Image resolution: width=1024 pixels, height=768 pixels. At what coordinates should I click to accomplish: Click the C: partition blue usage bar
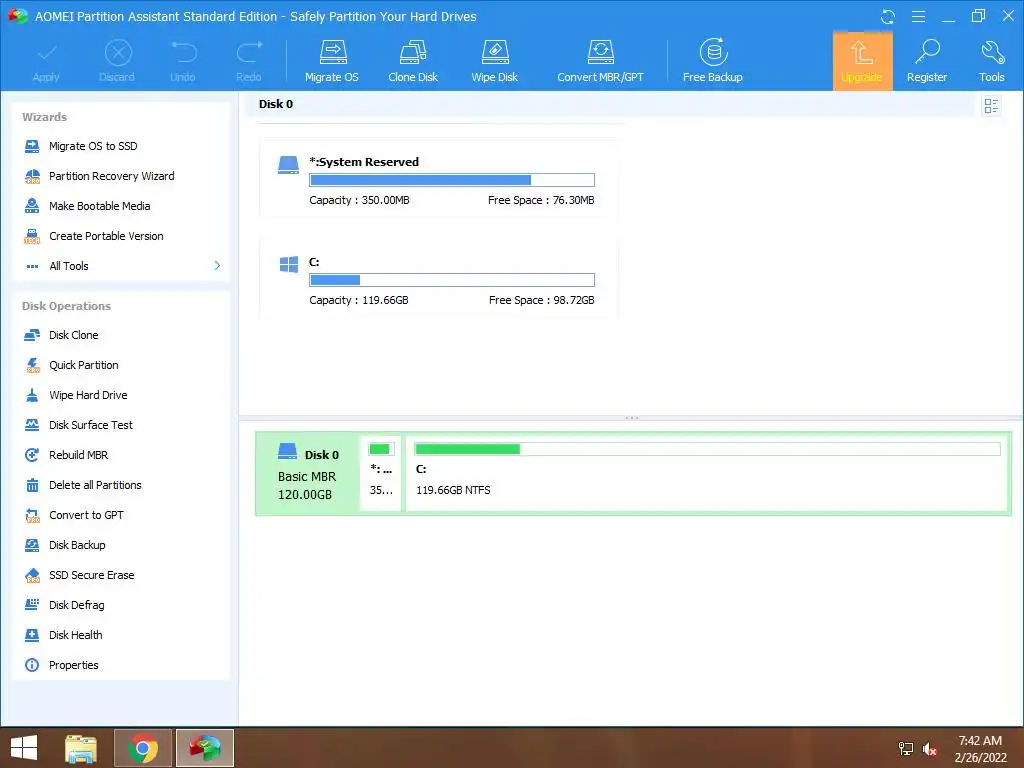pos(452,280)
